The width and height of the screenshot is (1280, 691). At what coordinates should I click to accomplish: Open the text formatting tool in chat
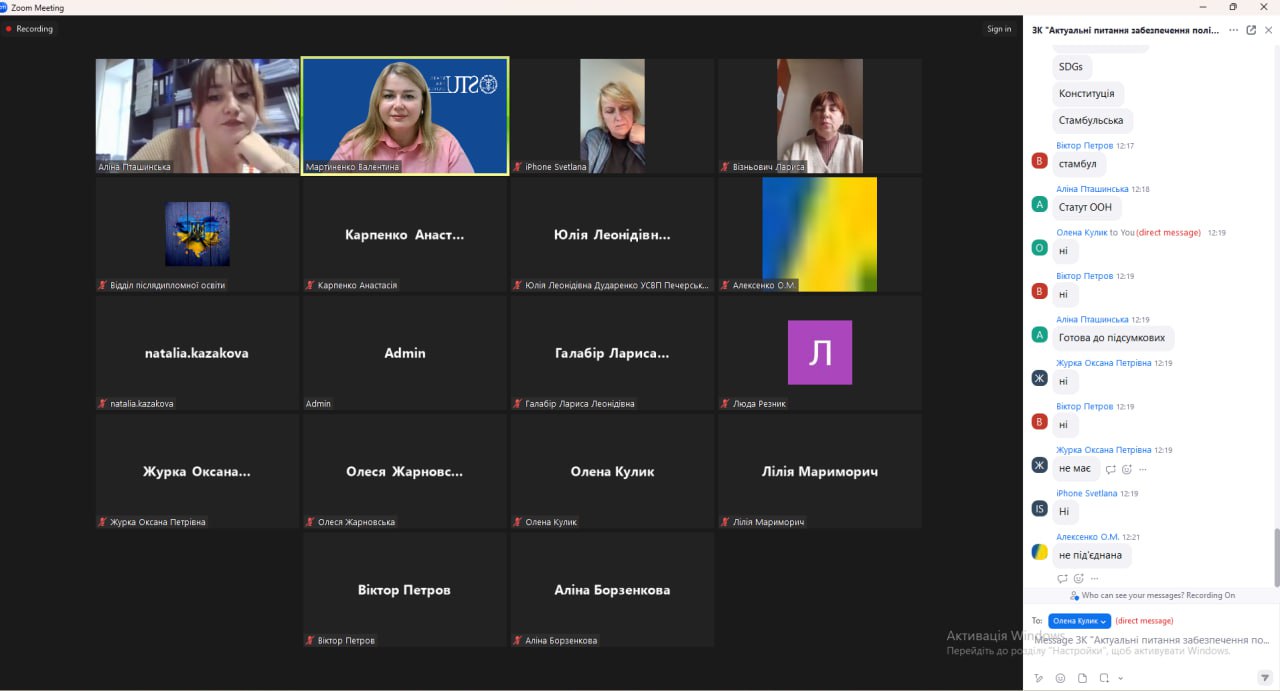click(x=1038, y=678)
